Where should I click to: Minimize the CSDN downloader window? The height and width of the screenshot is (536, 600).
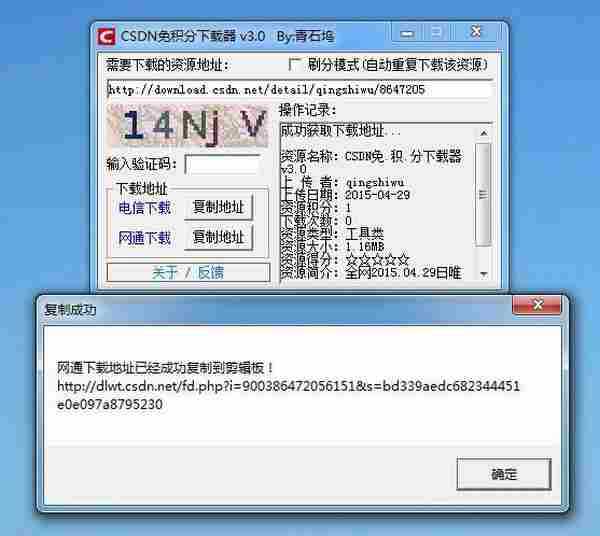click(x=408, y=33)
